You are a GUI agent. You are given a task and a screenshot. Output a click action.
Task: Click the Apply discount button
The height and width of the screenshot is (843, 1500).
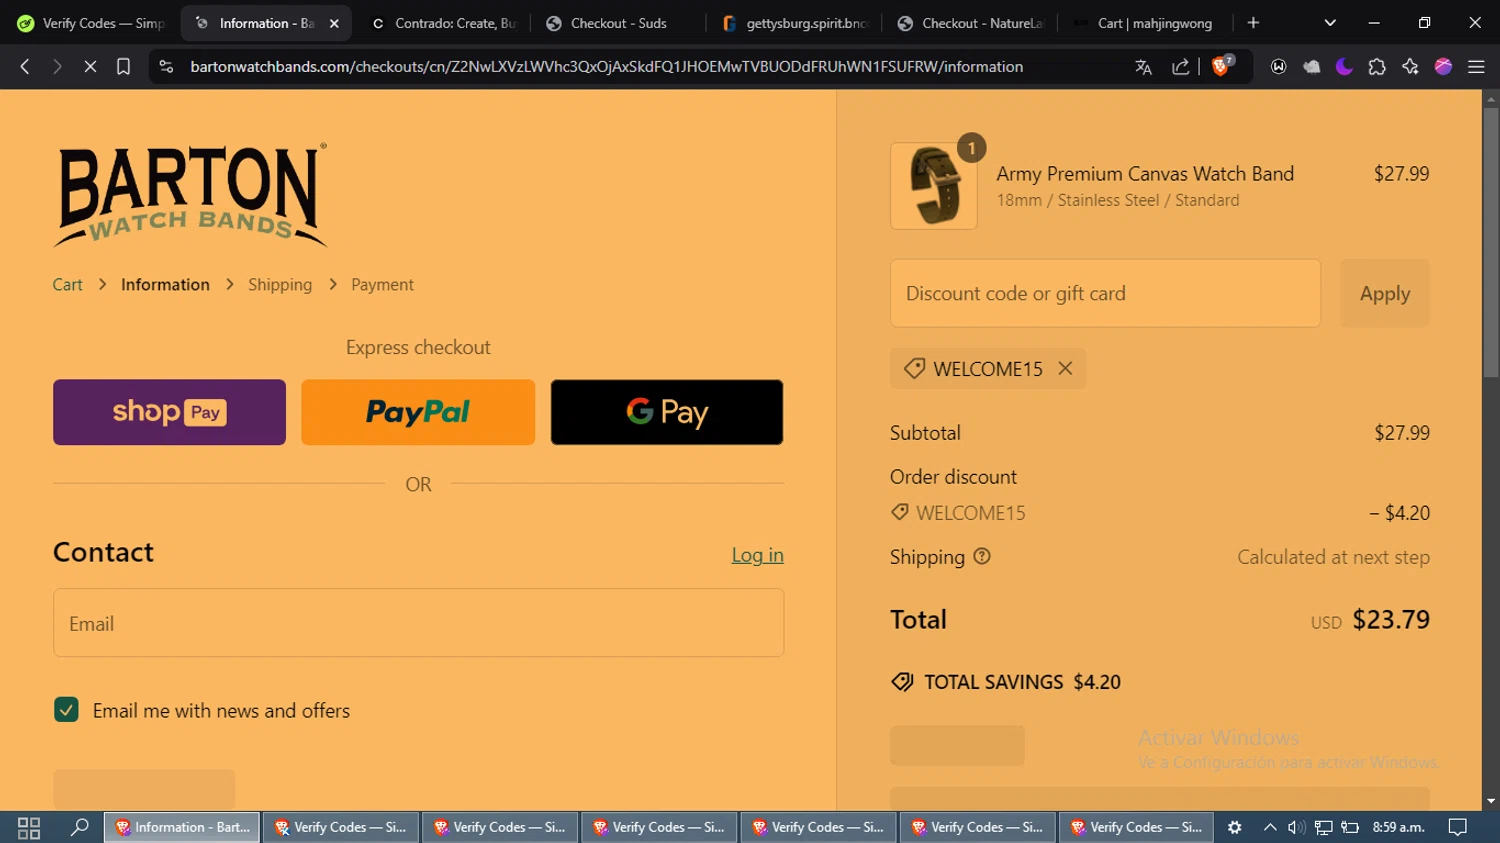(x=1385, y=293)
